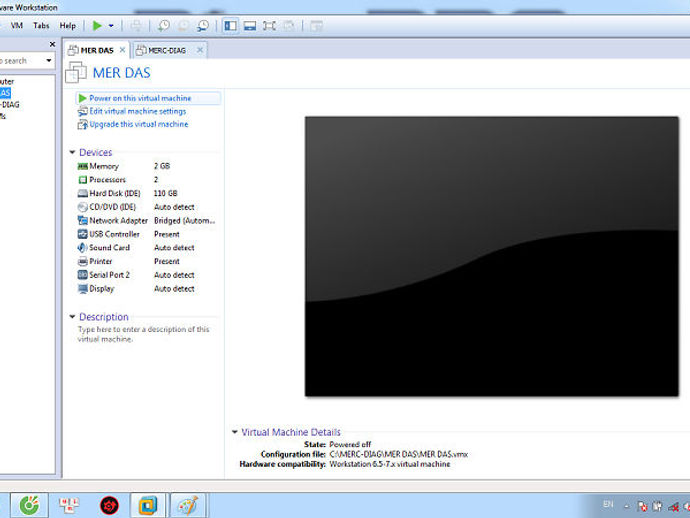Viewport: 690px width, 518px height.
Task: Open the power options dropdown arrow
Action: pos(111,26)
